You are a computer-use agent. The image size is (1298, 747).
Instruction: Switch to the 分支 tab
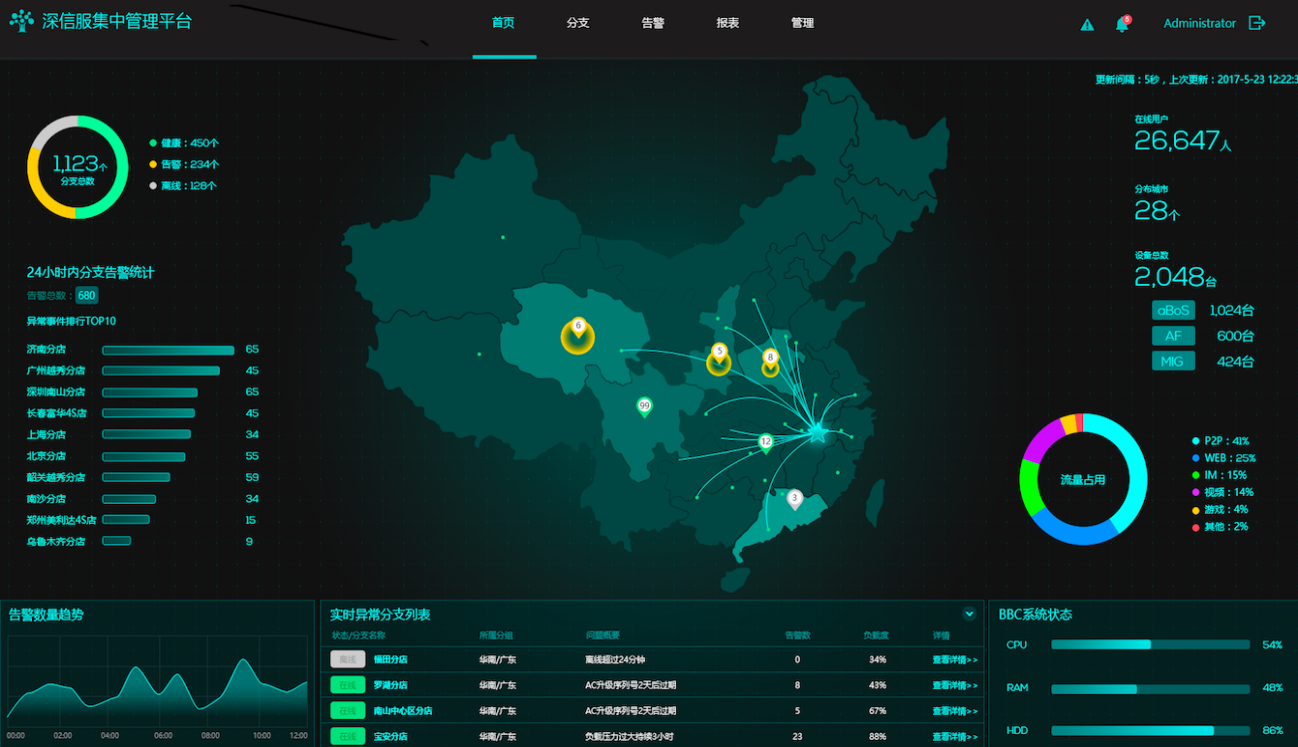[578, 23]
